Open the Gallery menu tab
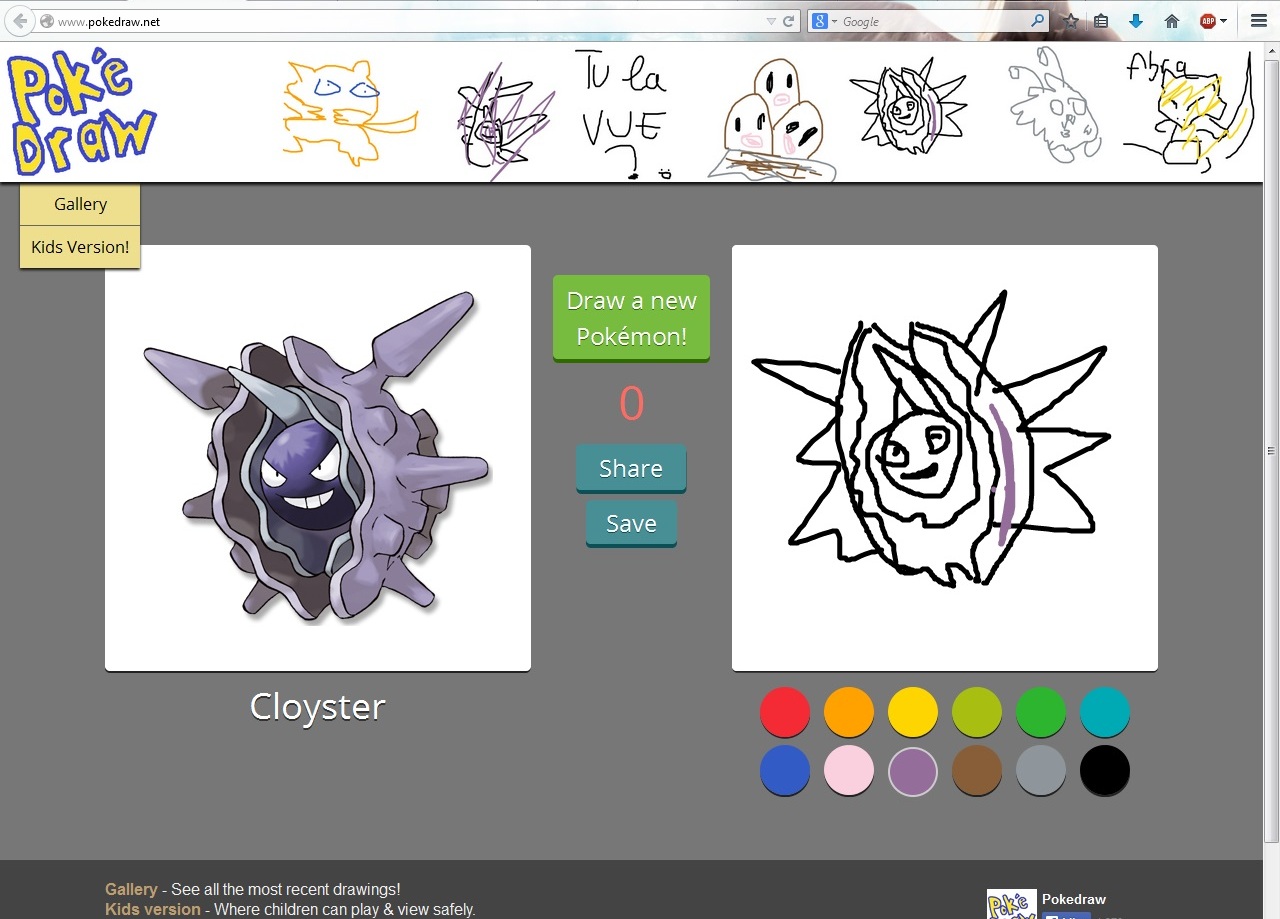This screenshot has width=1280, height=919. (x=80, y=204)
